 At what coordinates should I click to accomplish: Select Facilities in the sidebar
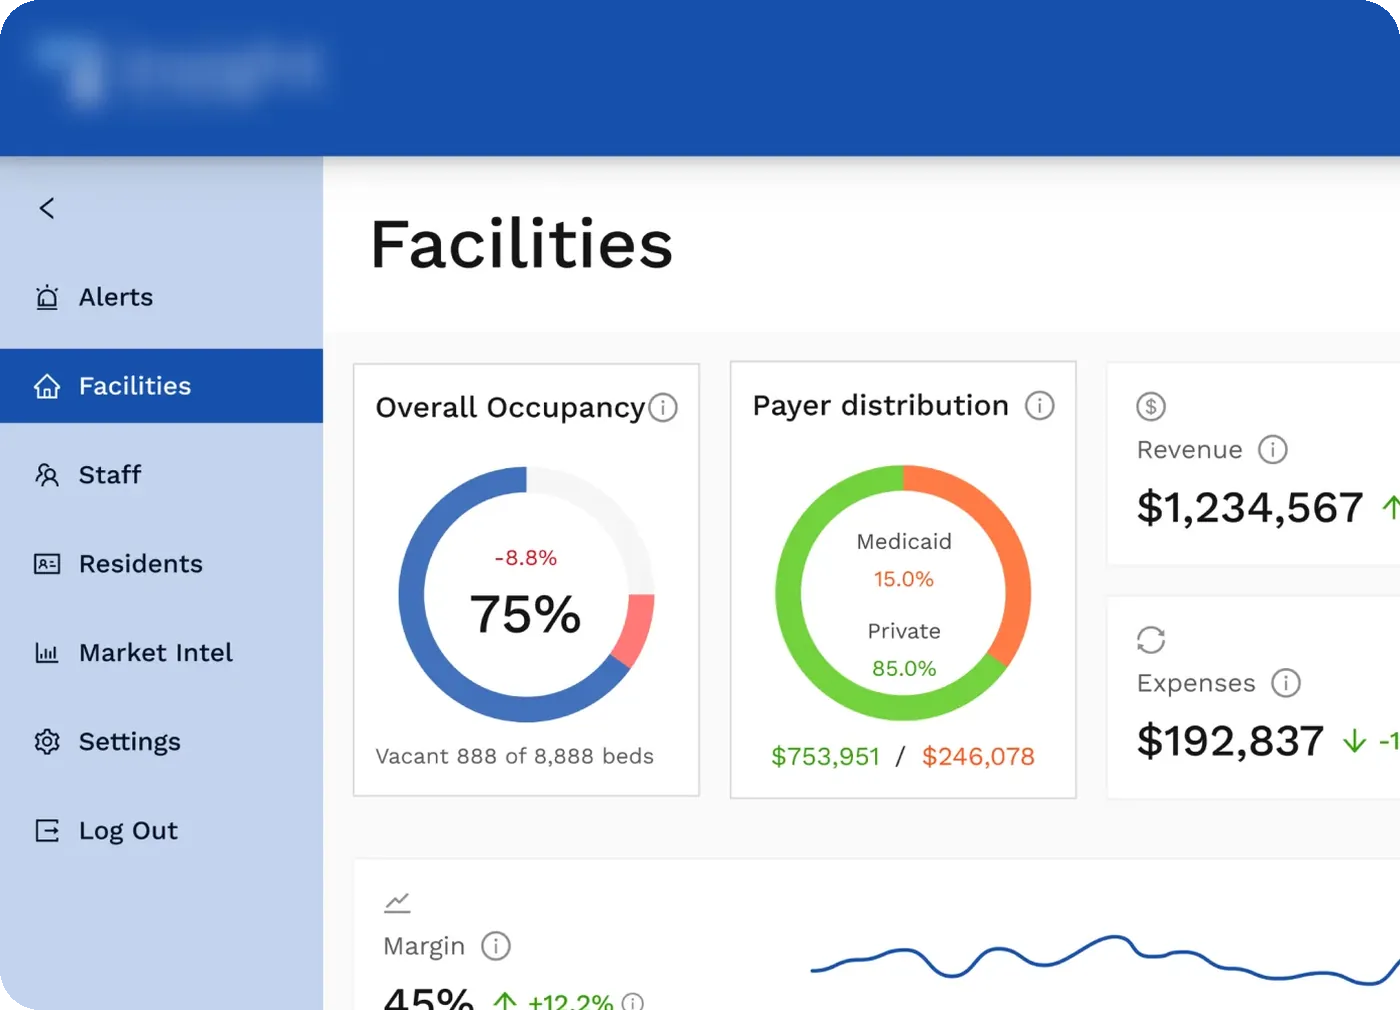pos(161,386)
